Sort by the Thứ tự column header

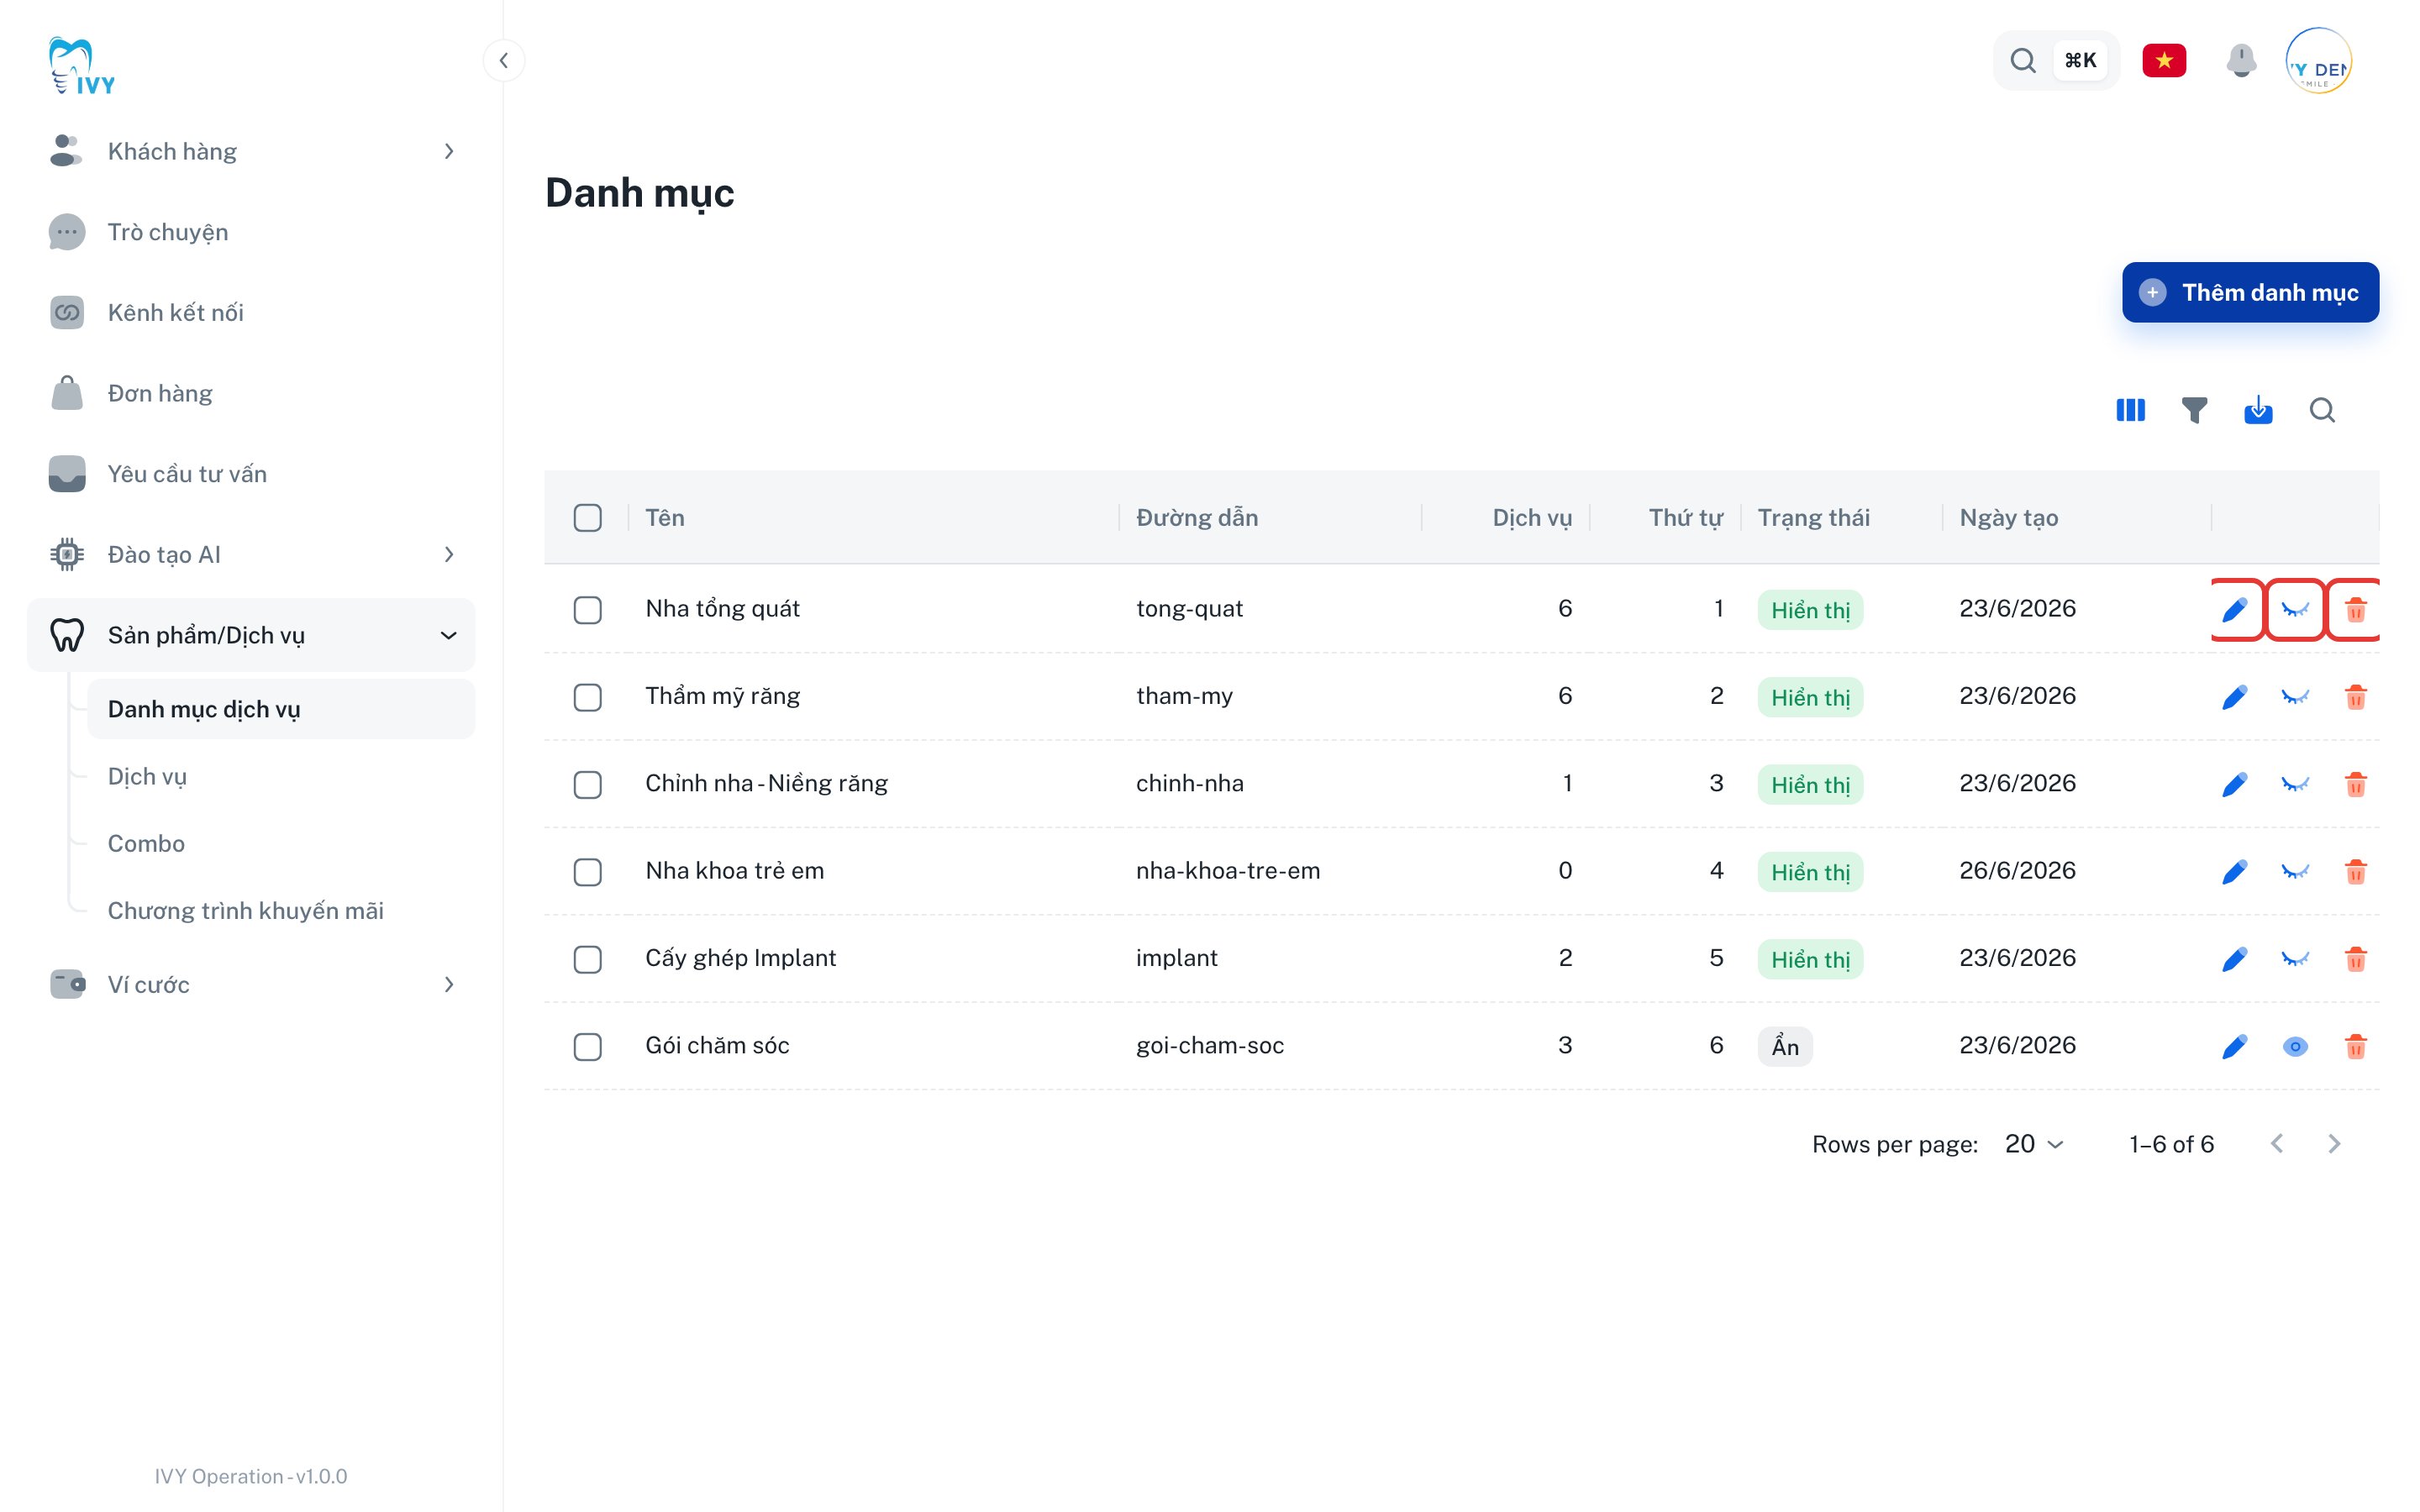point(1685,518)
